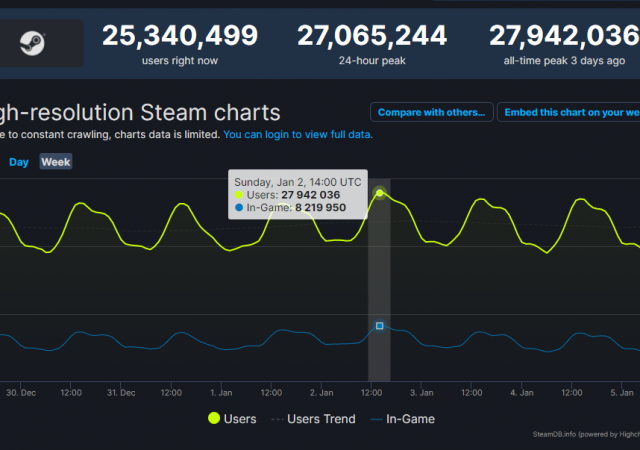
Task: Click the 4. Jan x-axis label
Action: click(x=521, y=393)
